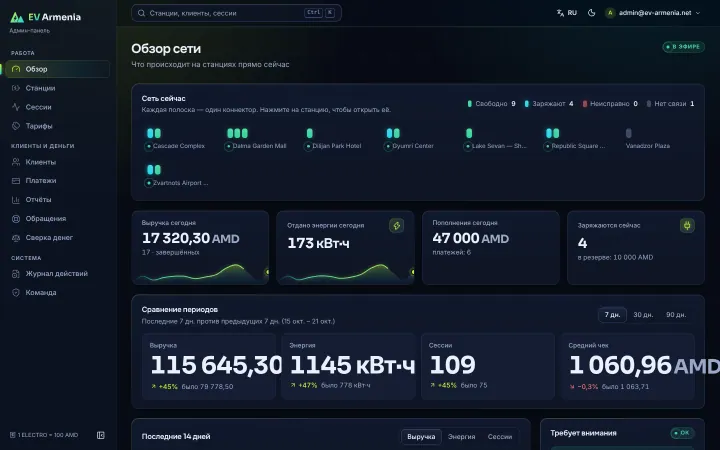Switch chart to Сессии tab
The height and width of the screenshot is (450, 720).
pos(500,437)
